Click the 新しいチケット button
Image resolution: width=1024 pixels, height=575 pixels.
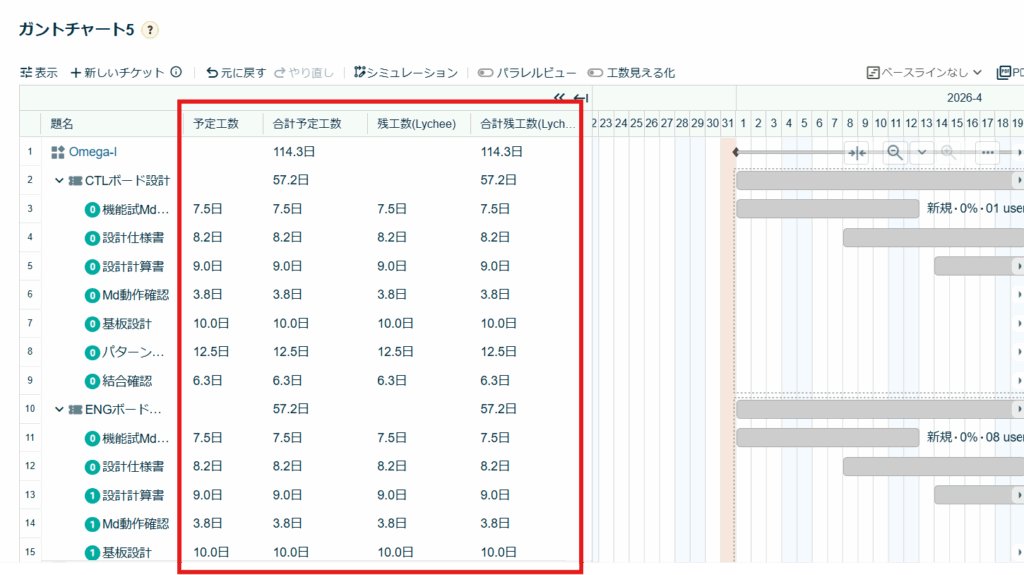[117, 73]
